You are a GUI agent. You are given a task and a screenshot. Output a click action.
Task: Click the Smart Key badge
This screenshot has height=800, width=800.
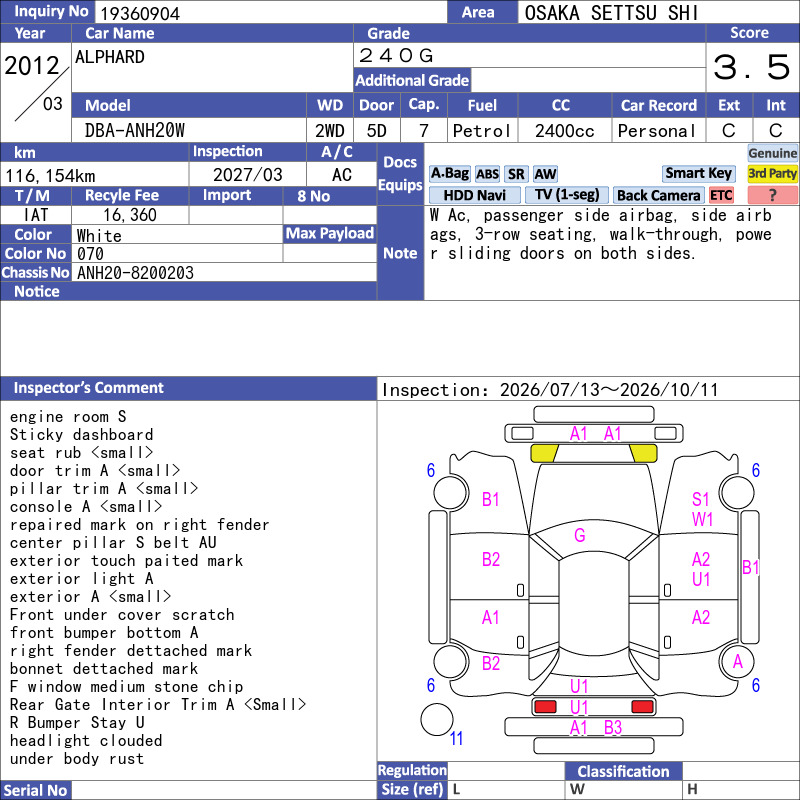(698, 174)
